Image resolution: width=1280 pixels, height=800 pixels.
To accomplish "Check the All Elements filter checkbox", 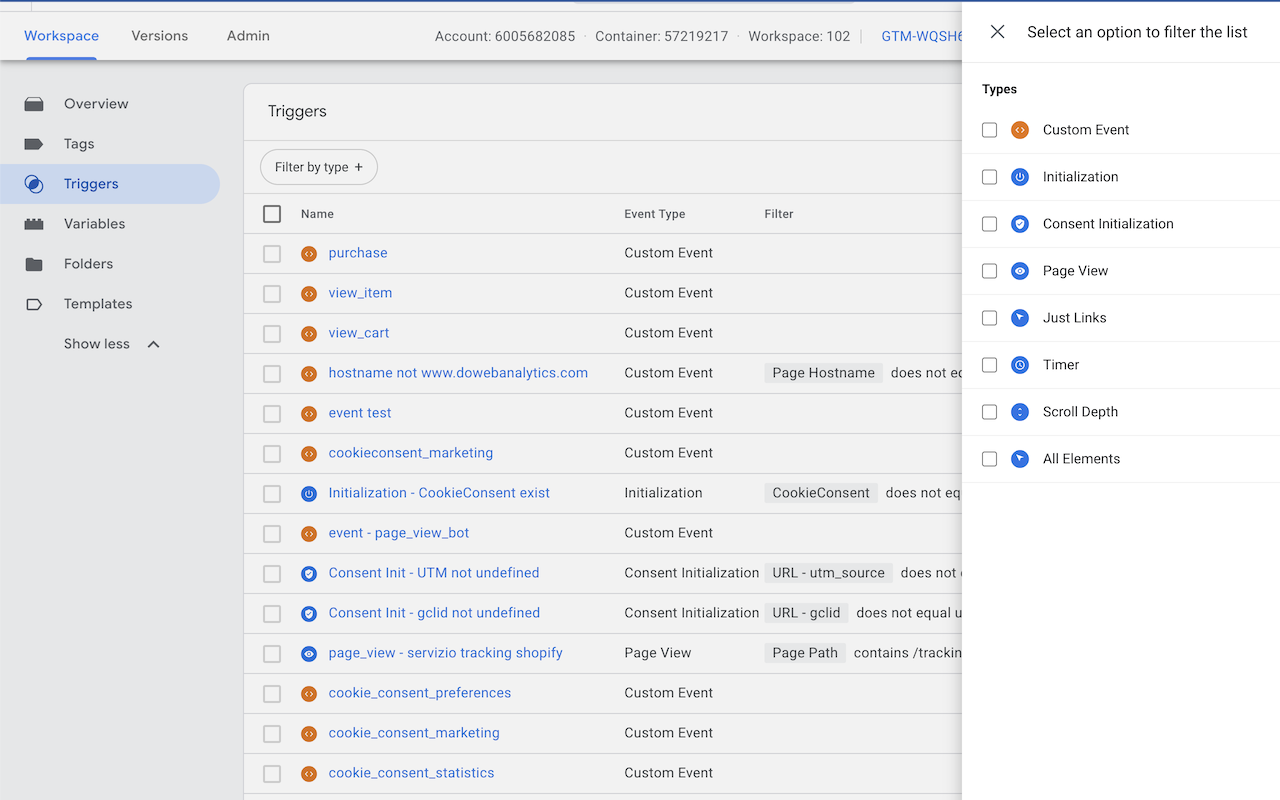I will coord(990,459).
